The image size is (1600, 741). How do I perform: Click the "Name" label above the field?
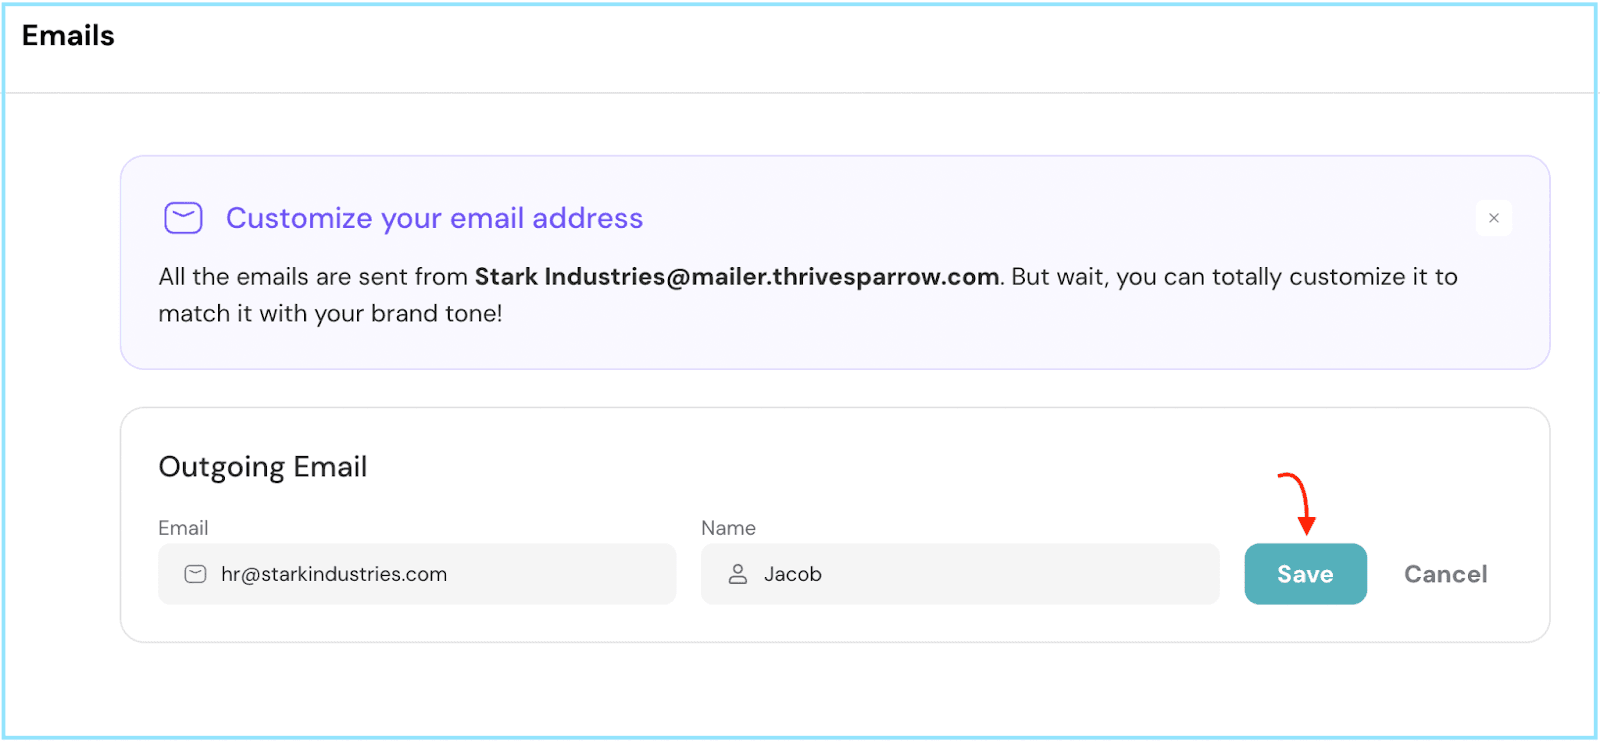point(728,528)
